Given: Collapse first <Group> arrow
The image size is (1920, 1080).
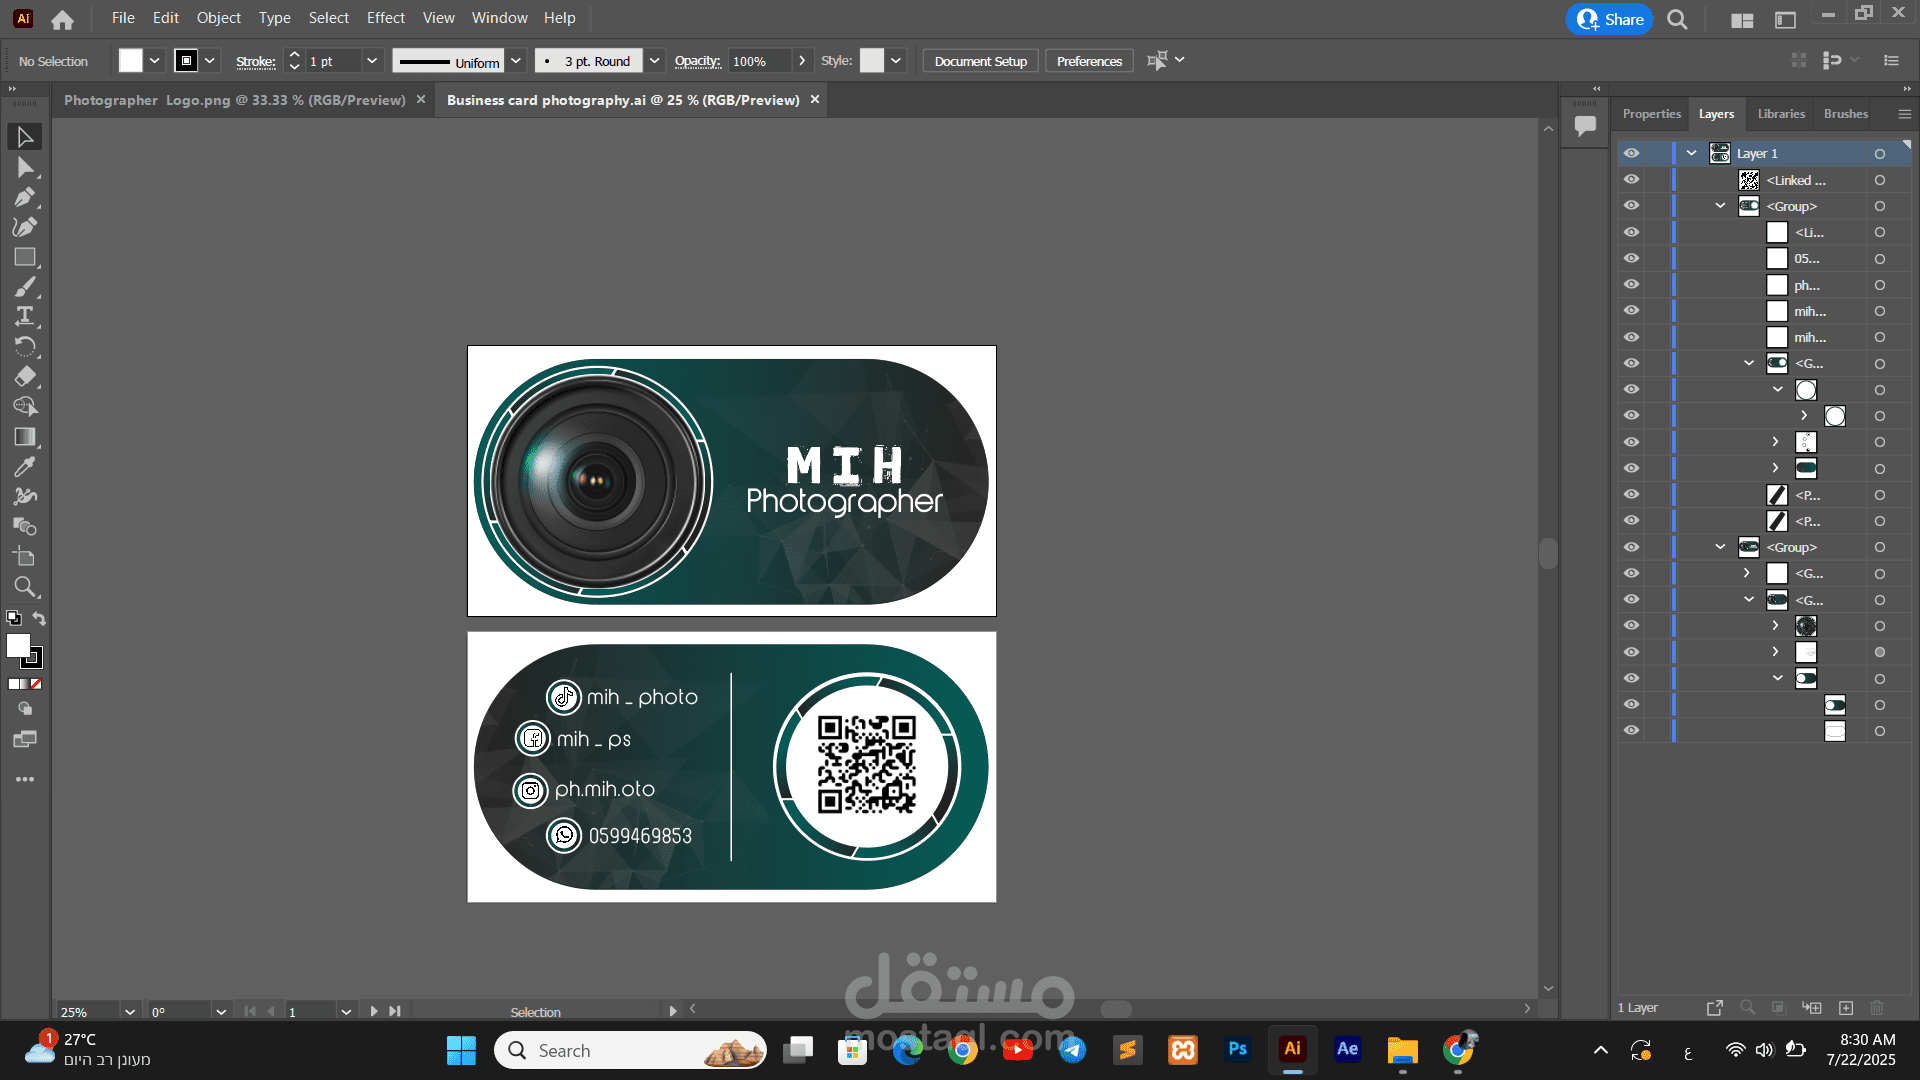Looking at the screenshot, I should [x=1720, y=206].
